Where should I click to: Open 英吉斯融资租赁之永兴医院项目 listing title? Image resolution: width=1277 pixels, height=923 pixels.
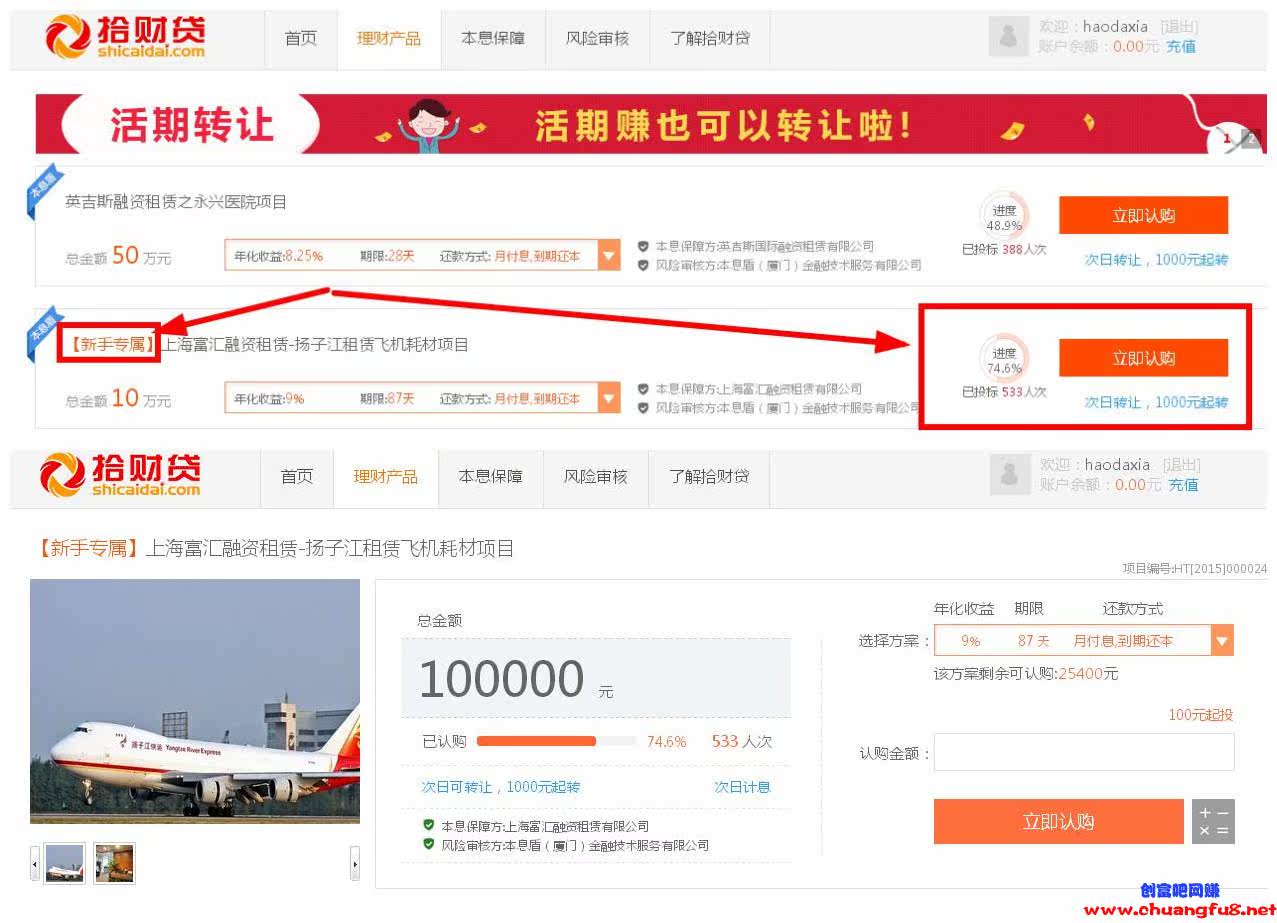coord(176,201)
